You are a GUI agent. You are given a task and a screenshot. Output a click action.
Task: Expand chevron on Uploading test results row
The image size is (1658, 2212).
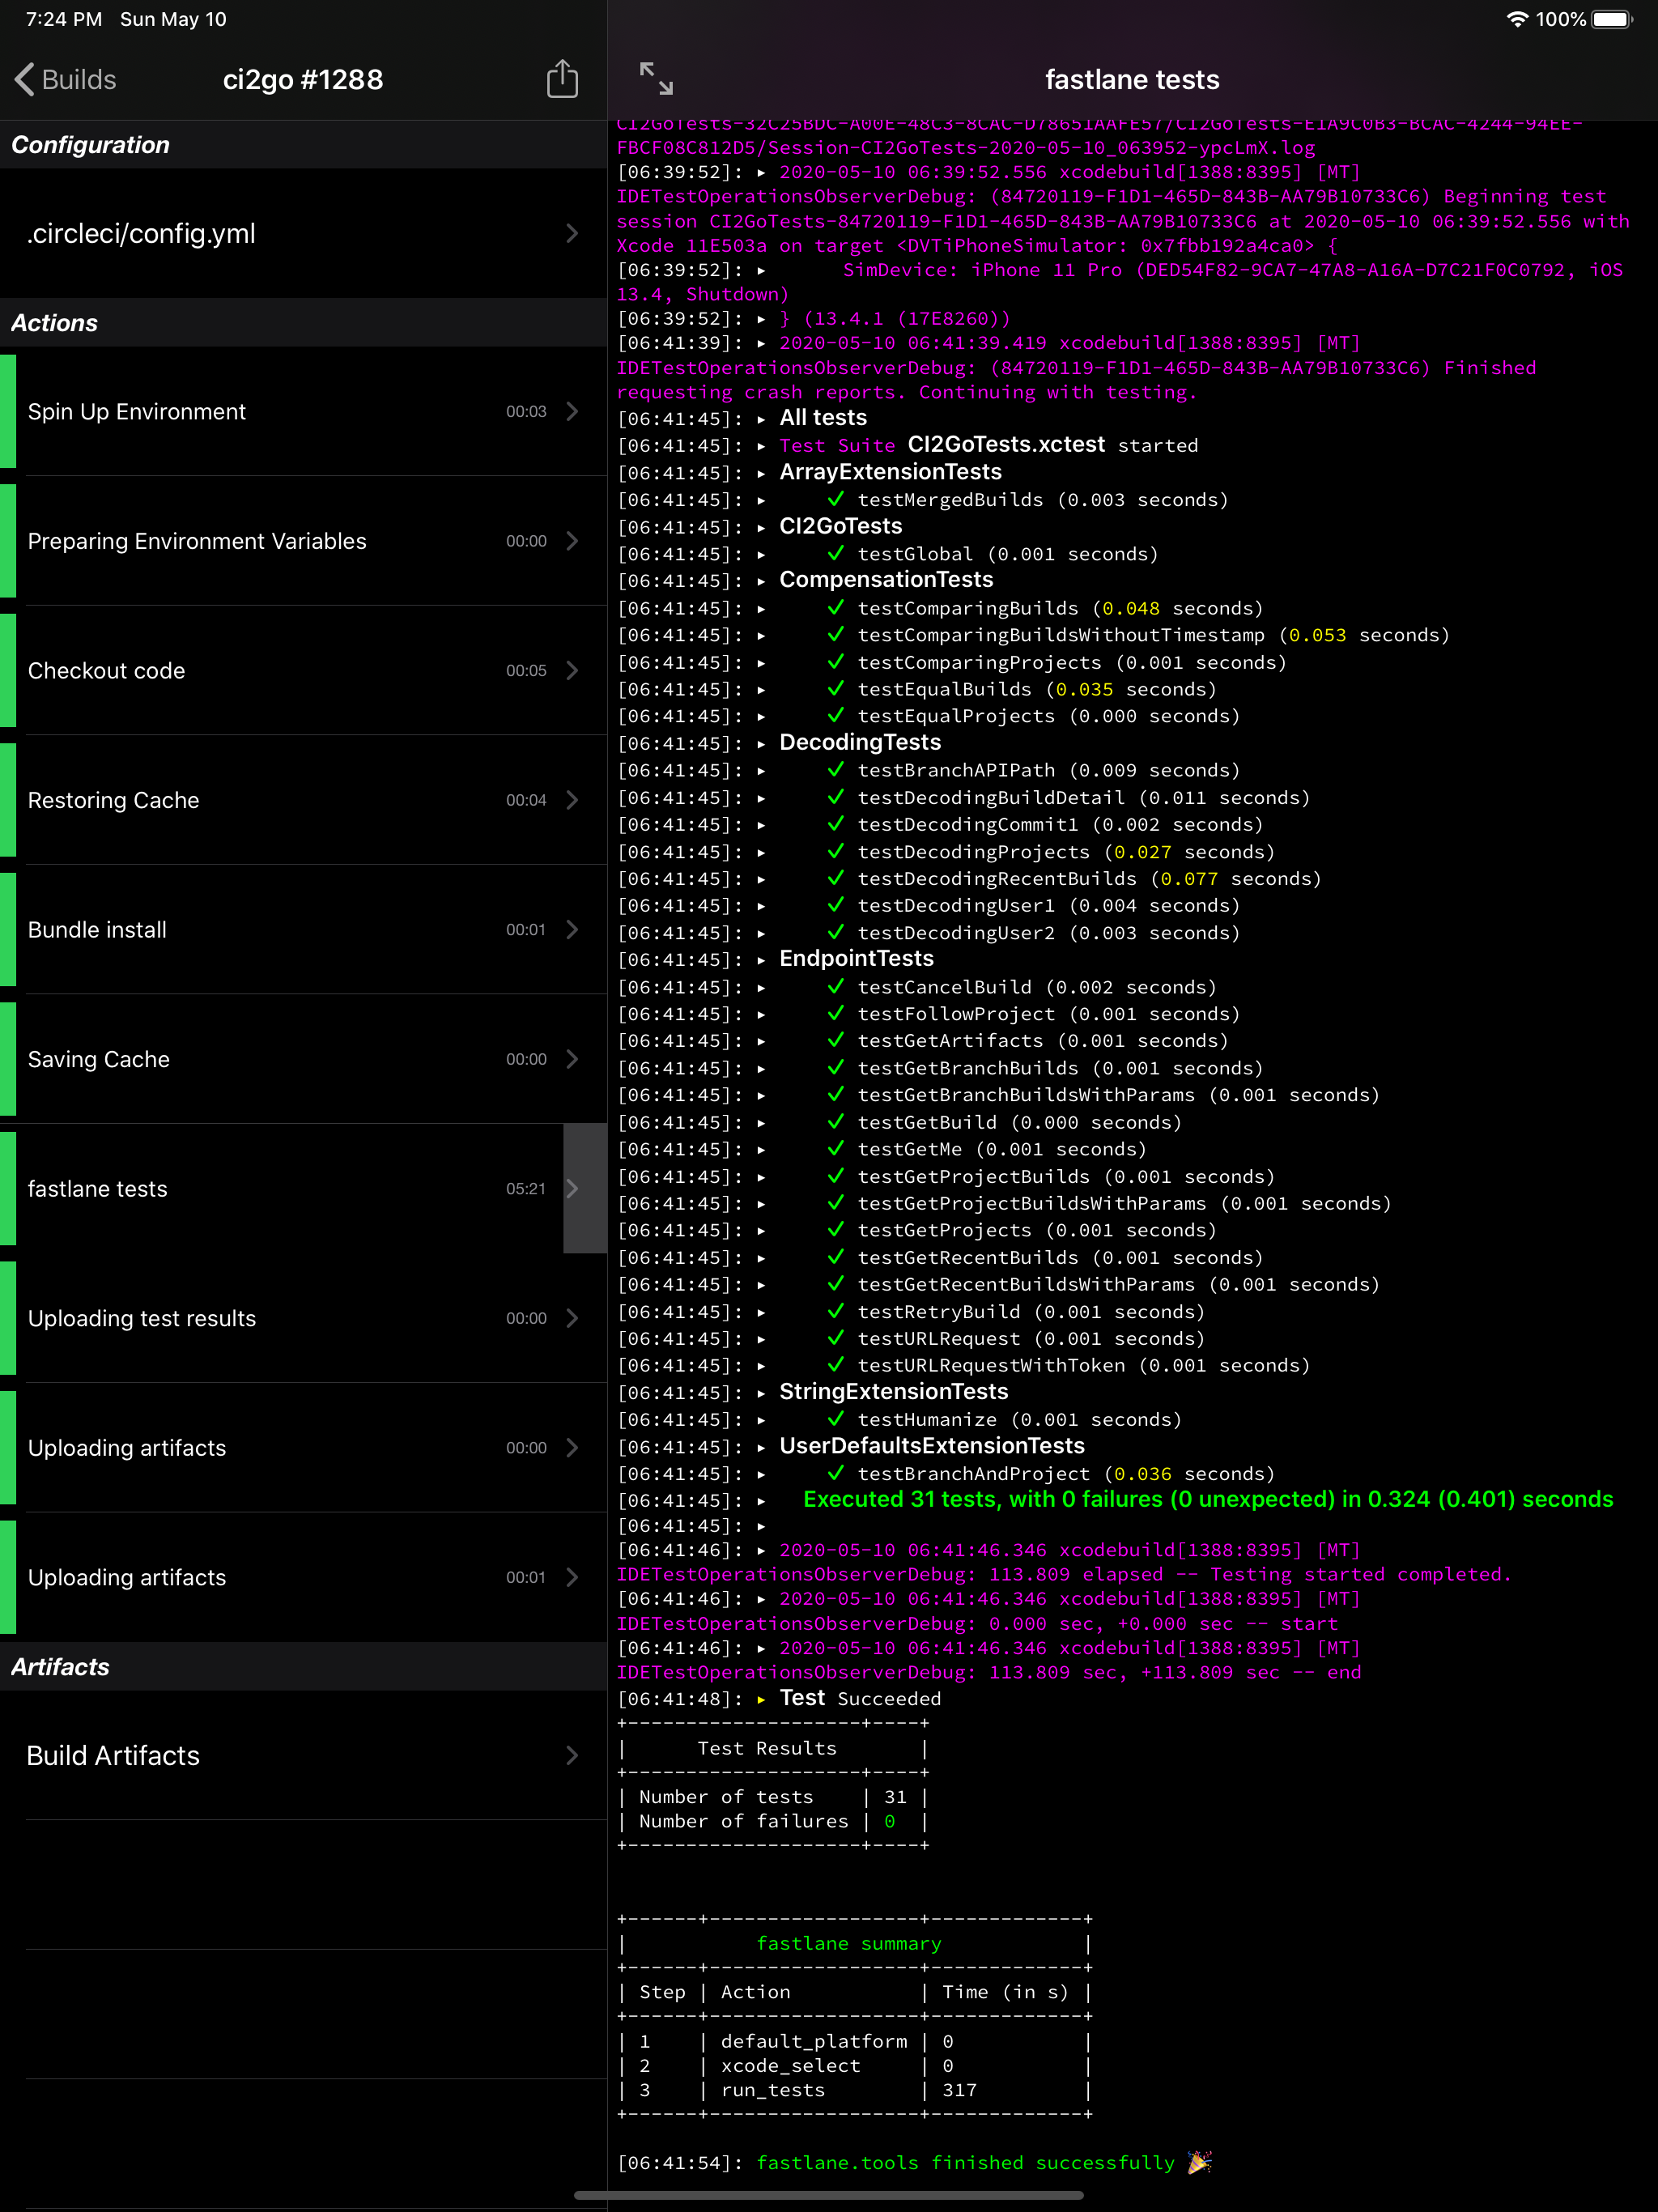572,1318
